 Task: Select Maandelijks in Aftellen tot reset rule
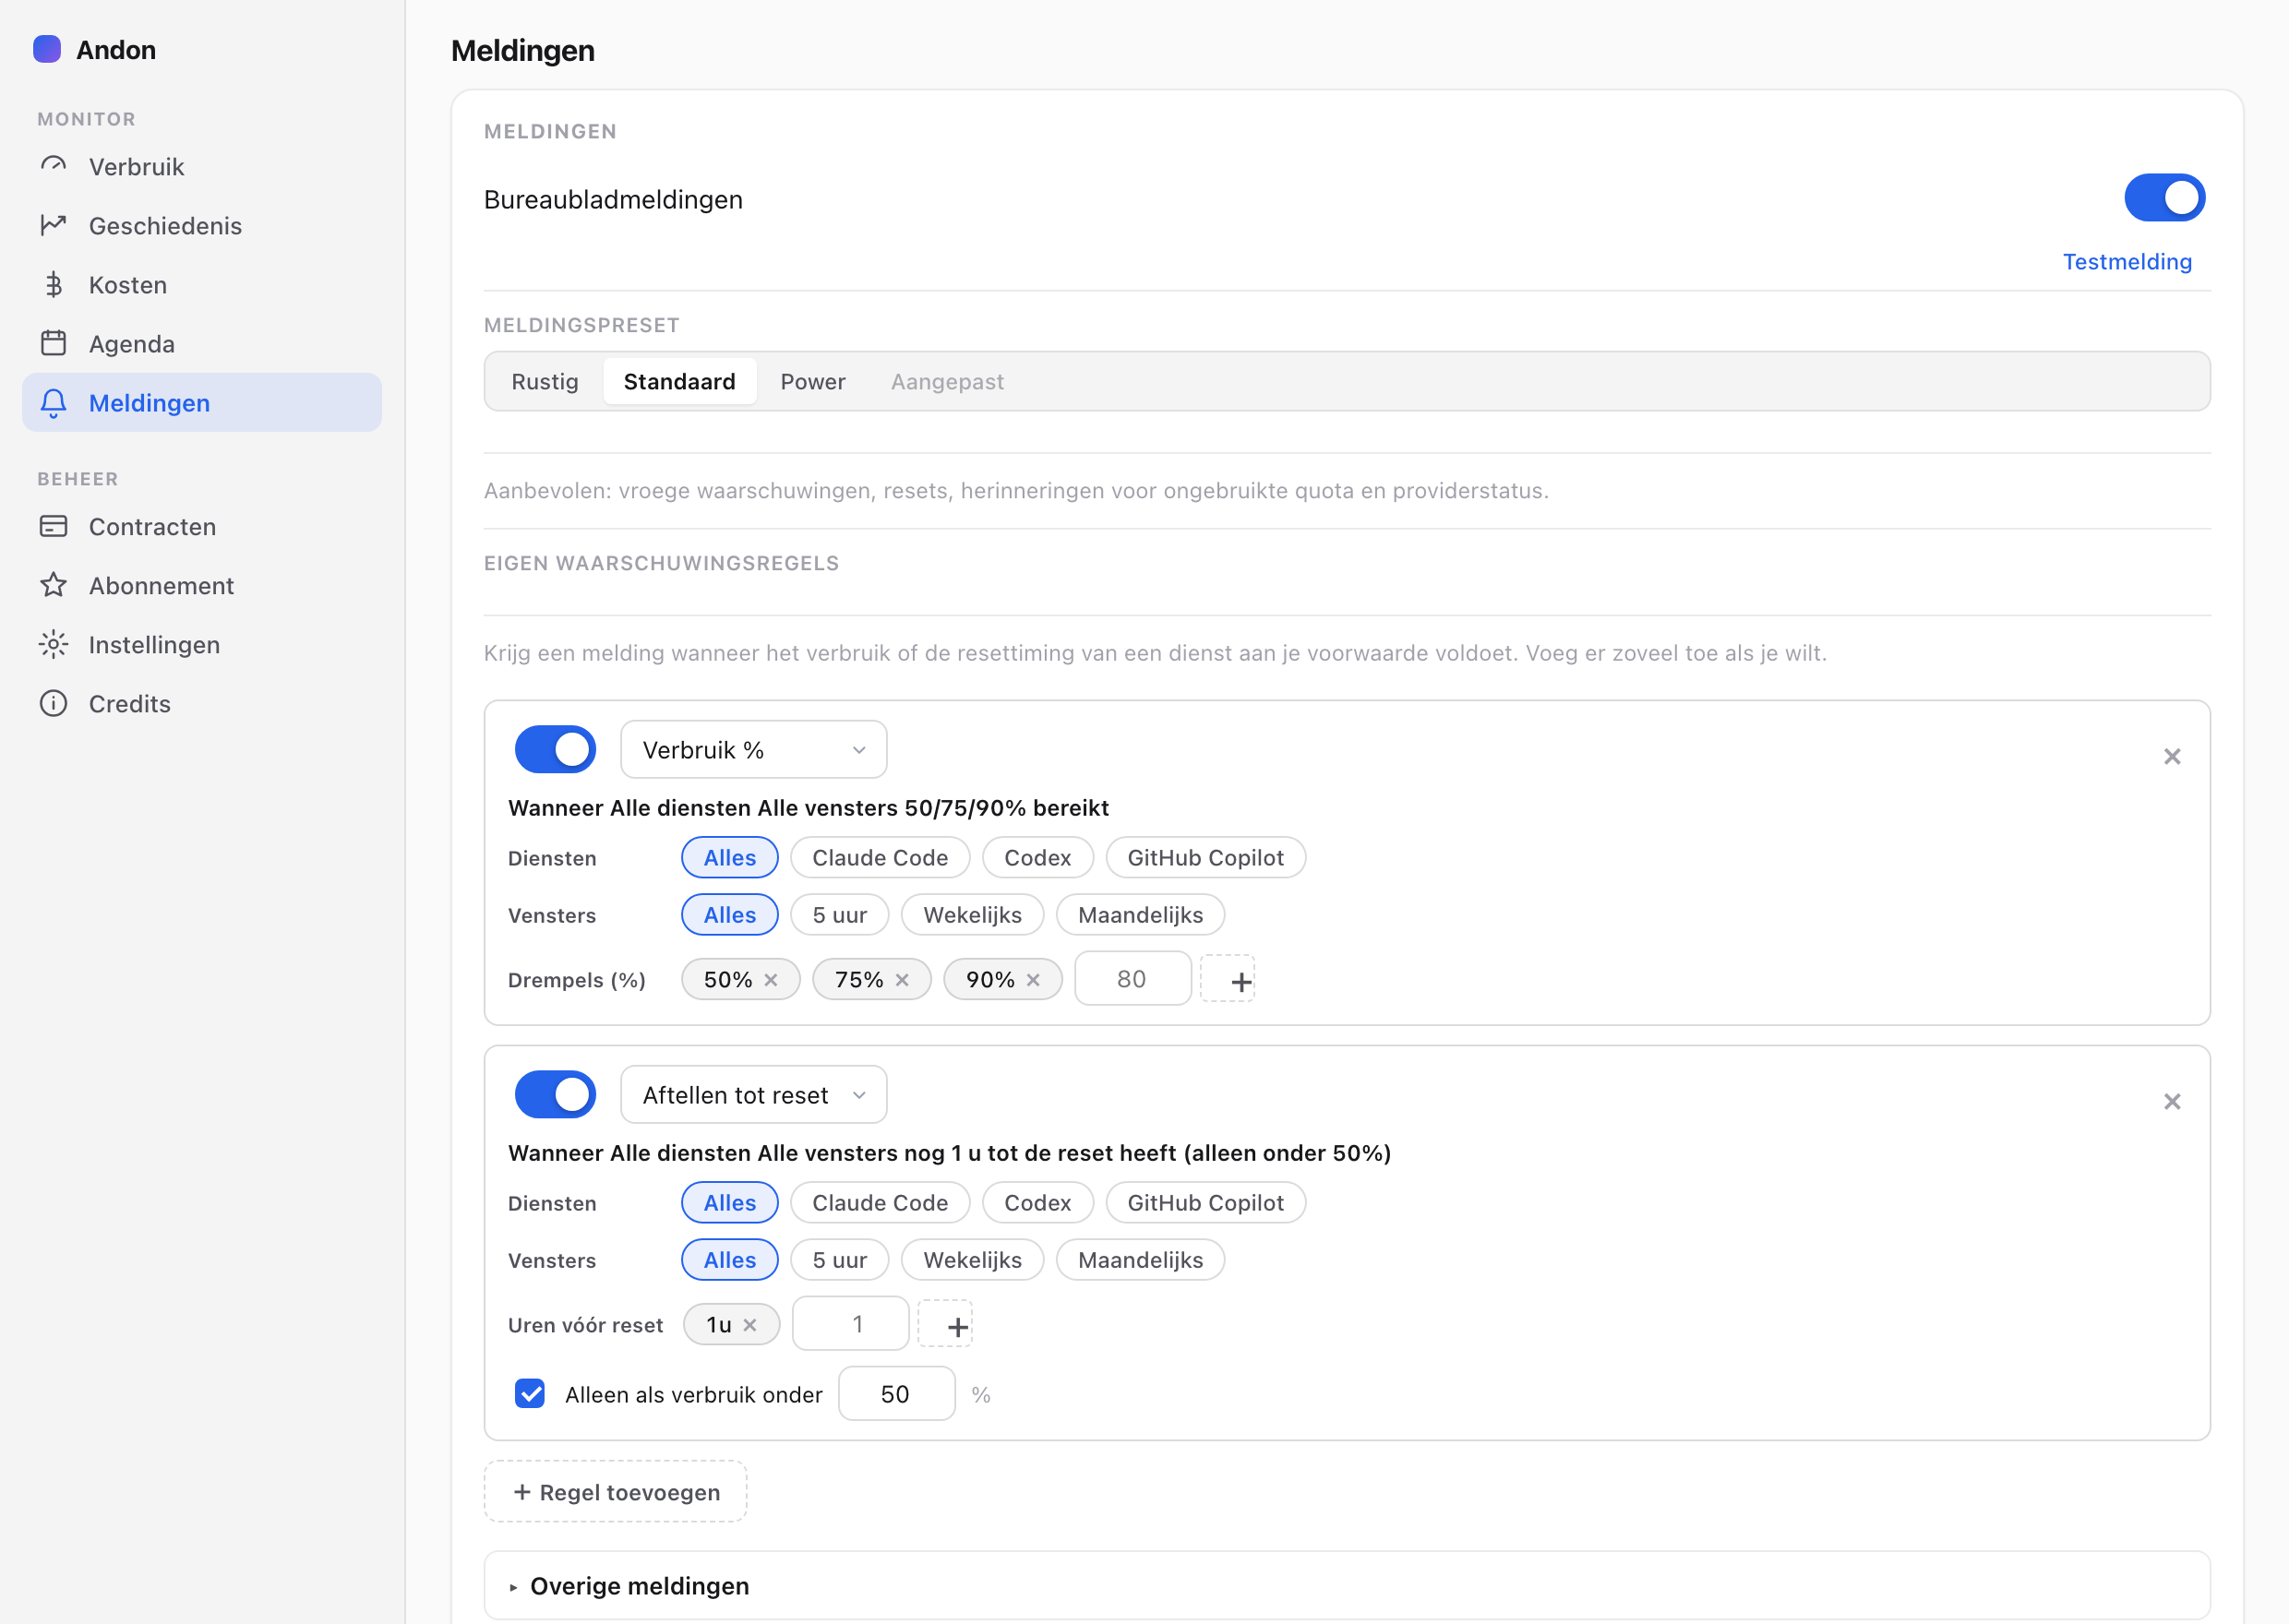click(x=1141, y=1259)
